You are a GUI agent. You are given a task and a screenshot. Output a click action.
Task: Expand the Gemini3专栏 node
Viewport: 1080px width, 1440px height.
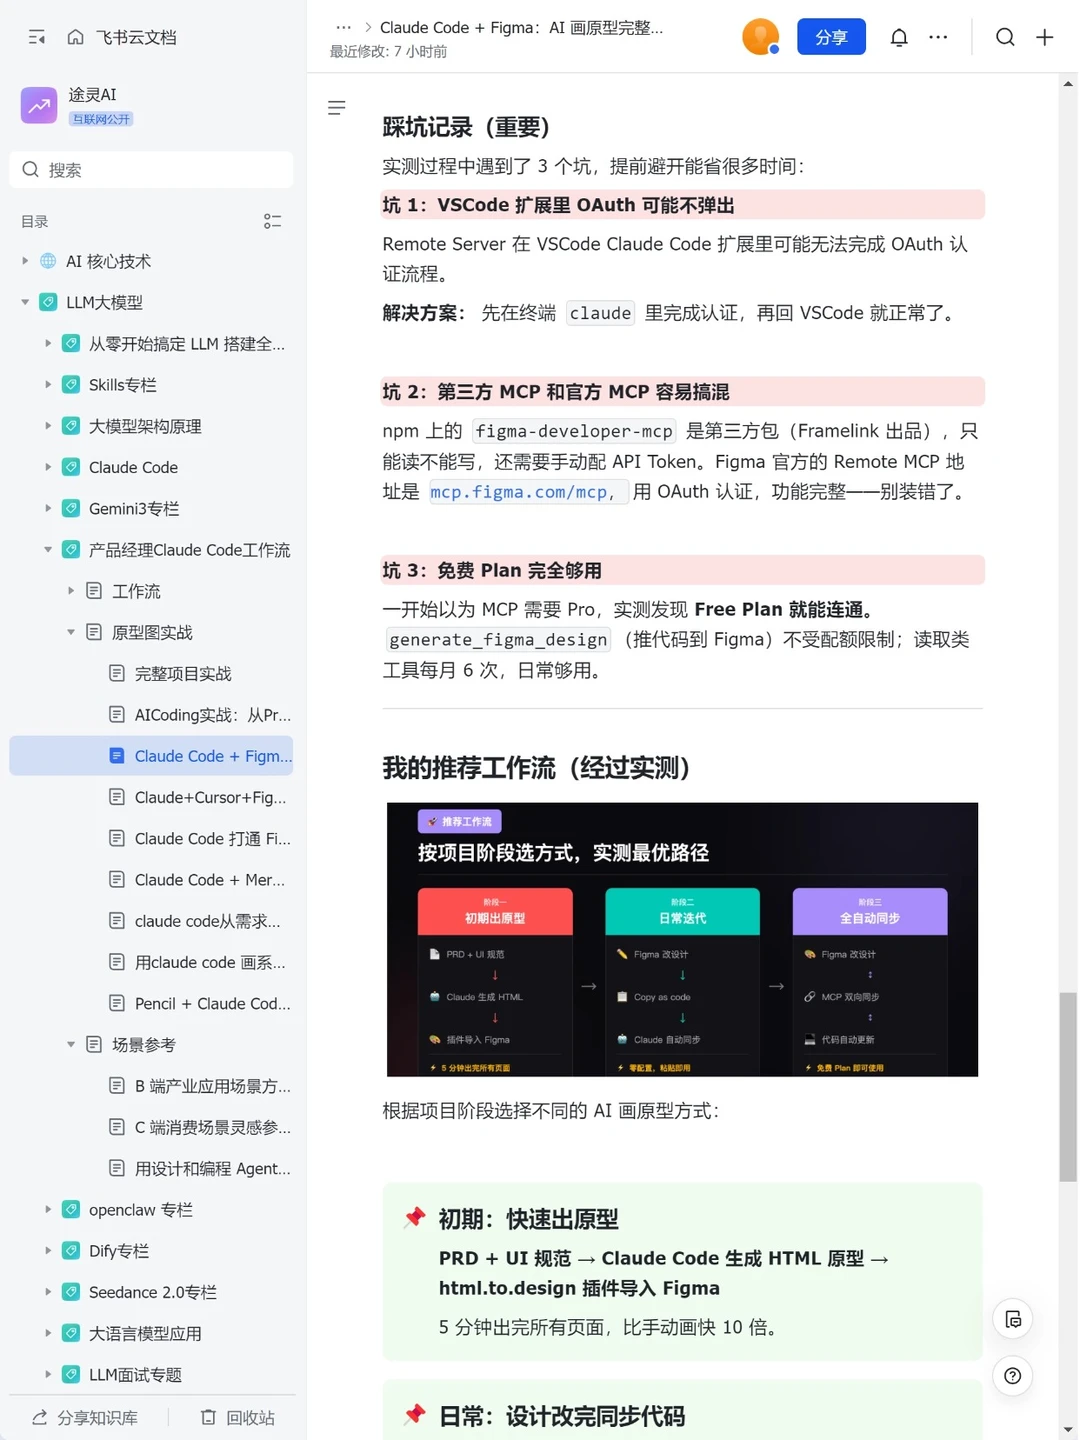pyautogui.click(x=47, y=508)
